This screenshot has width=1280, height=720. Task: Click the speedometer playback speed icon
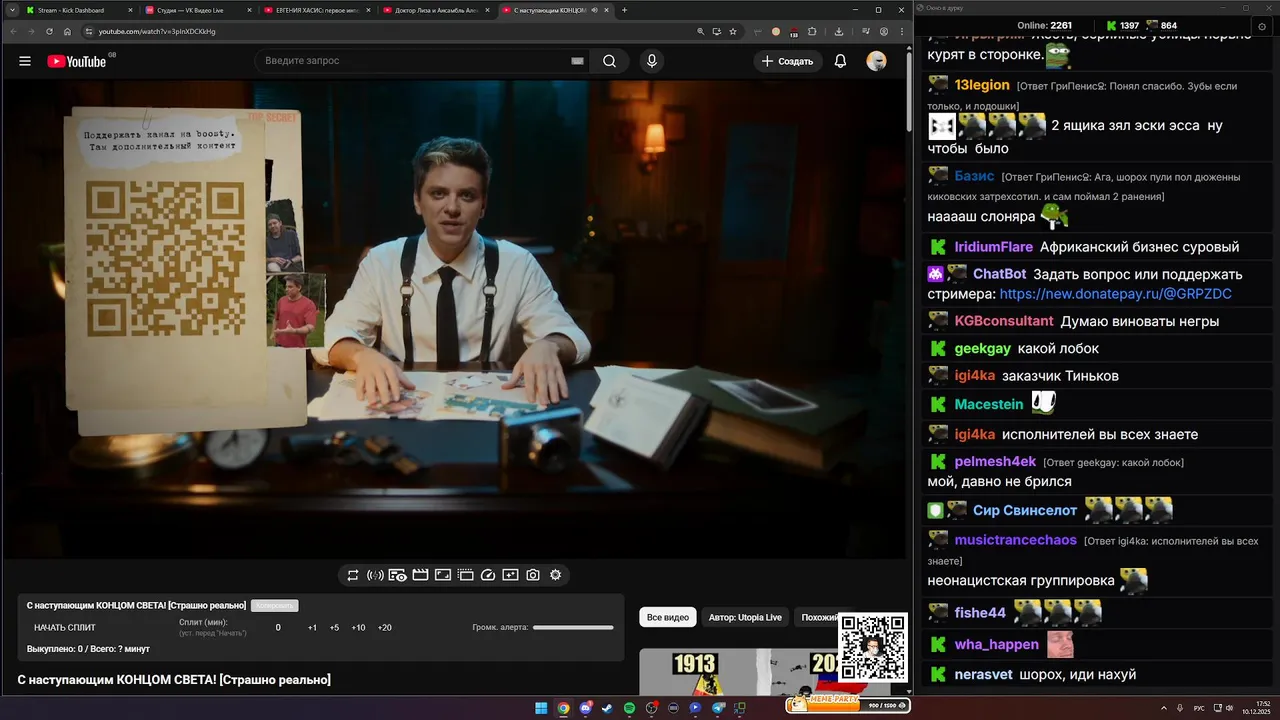click(x=488, y=575)
